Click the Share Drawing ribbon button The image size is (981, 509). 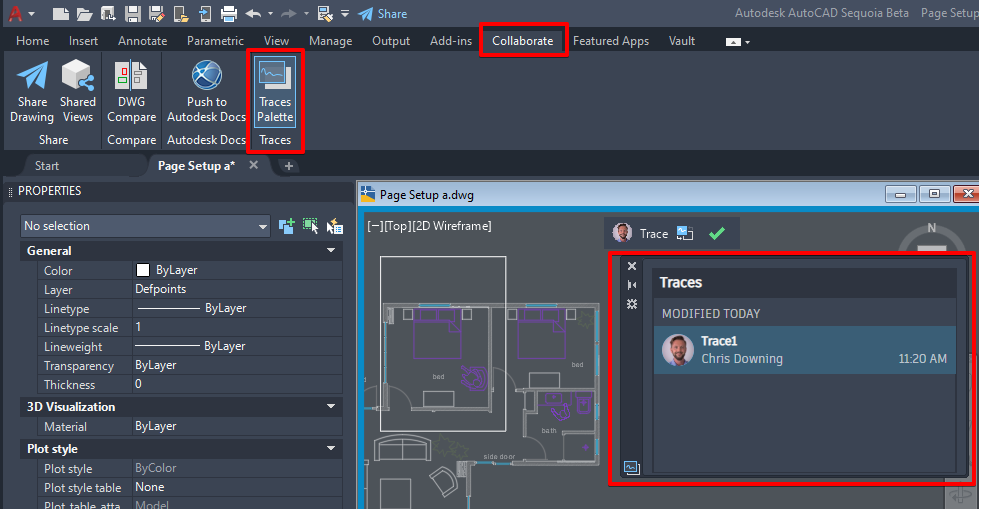pyautogui.click(x=32, y=92)
